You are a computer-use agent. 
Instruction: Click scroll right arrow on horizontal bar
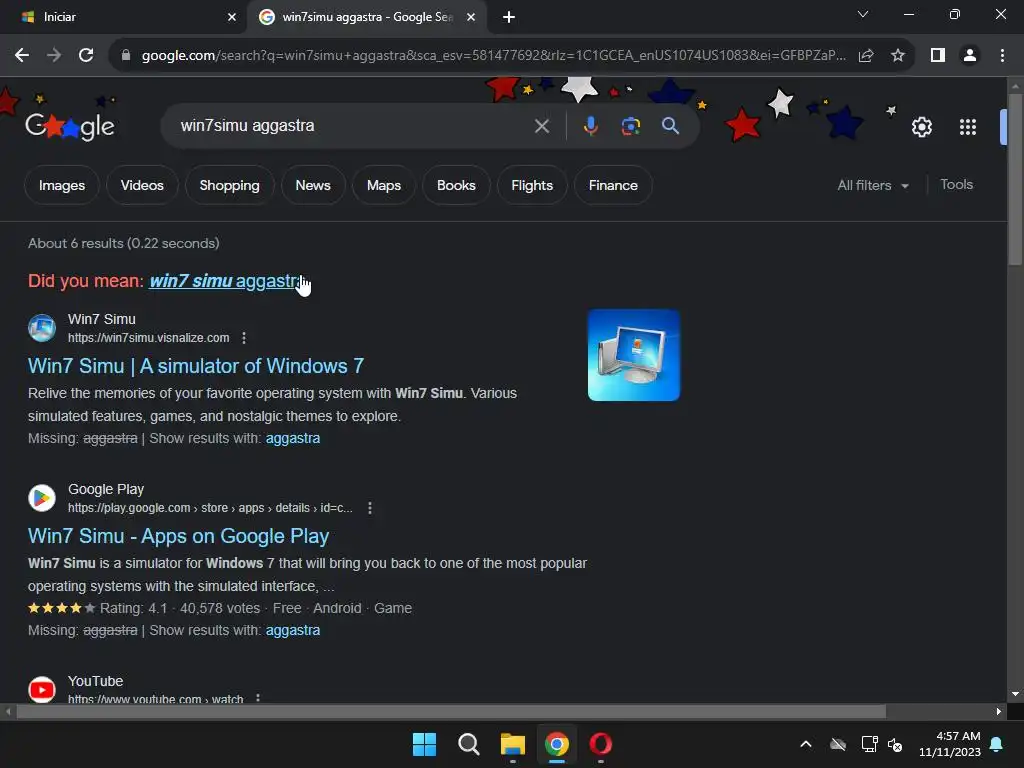click(x=999, y=711)
